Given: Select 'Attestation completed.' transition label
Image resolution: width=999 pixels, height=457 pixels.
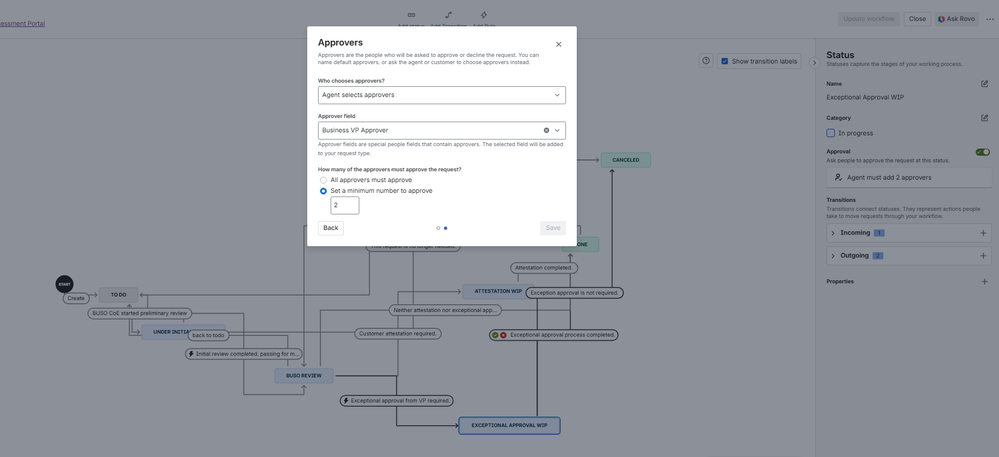Looking at the screenshot, I should pos(544,268).
